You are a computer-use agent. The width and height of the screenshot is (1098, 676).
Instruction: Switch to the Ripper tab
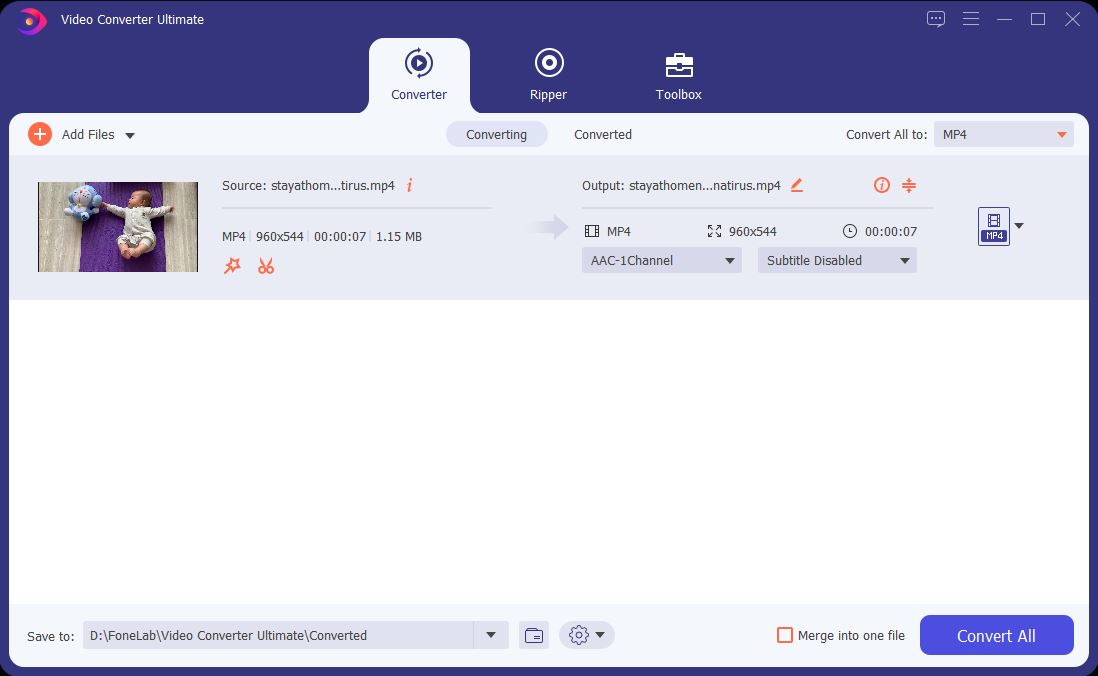(548, 75)
